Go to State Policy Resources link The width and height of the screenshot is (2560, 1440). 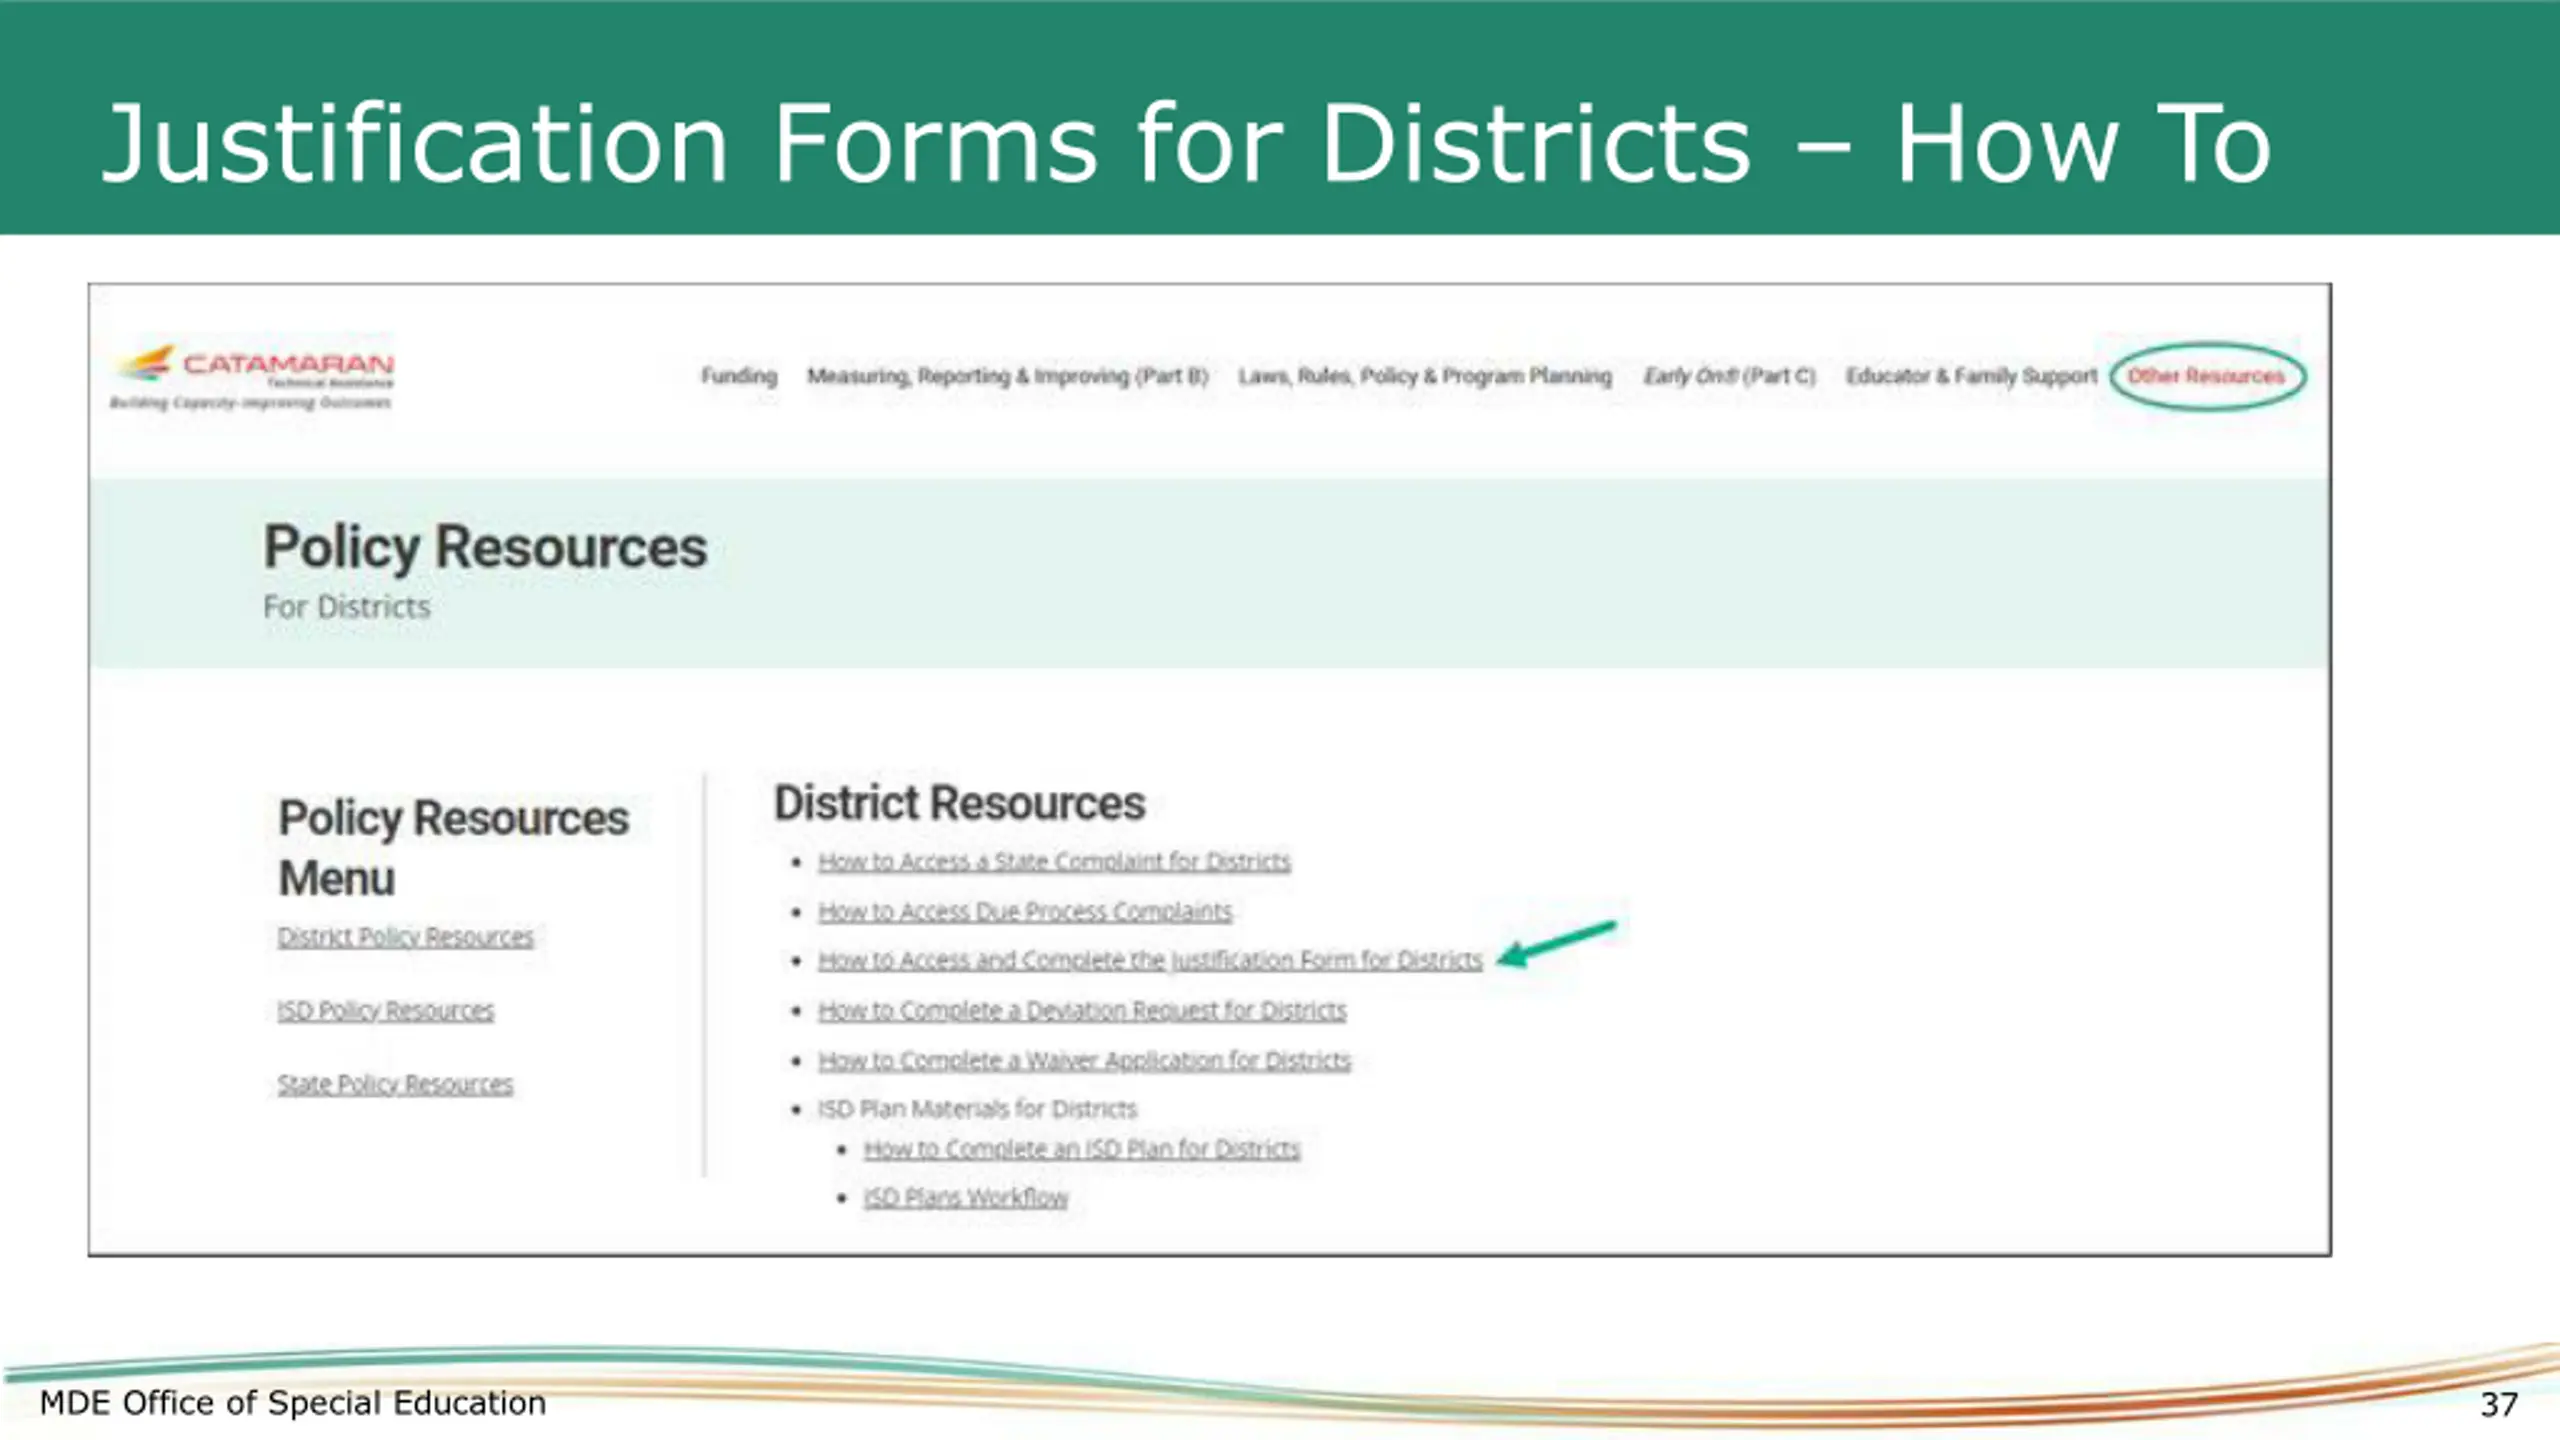tap(395, 1084)
